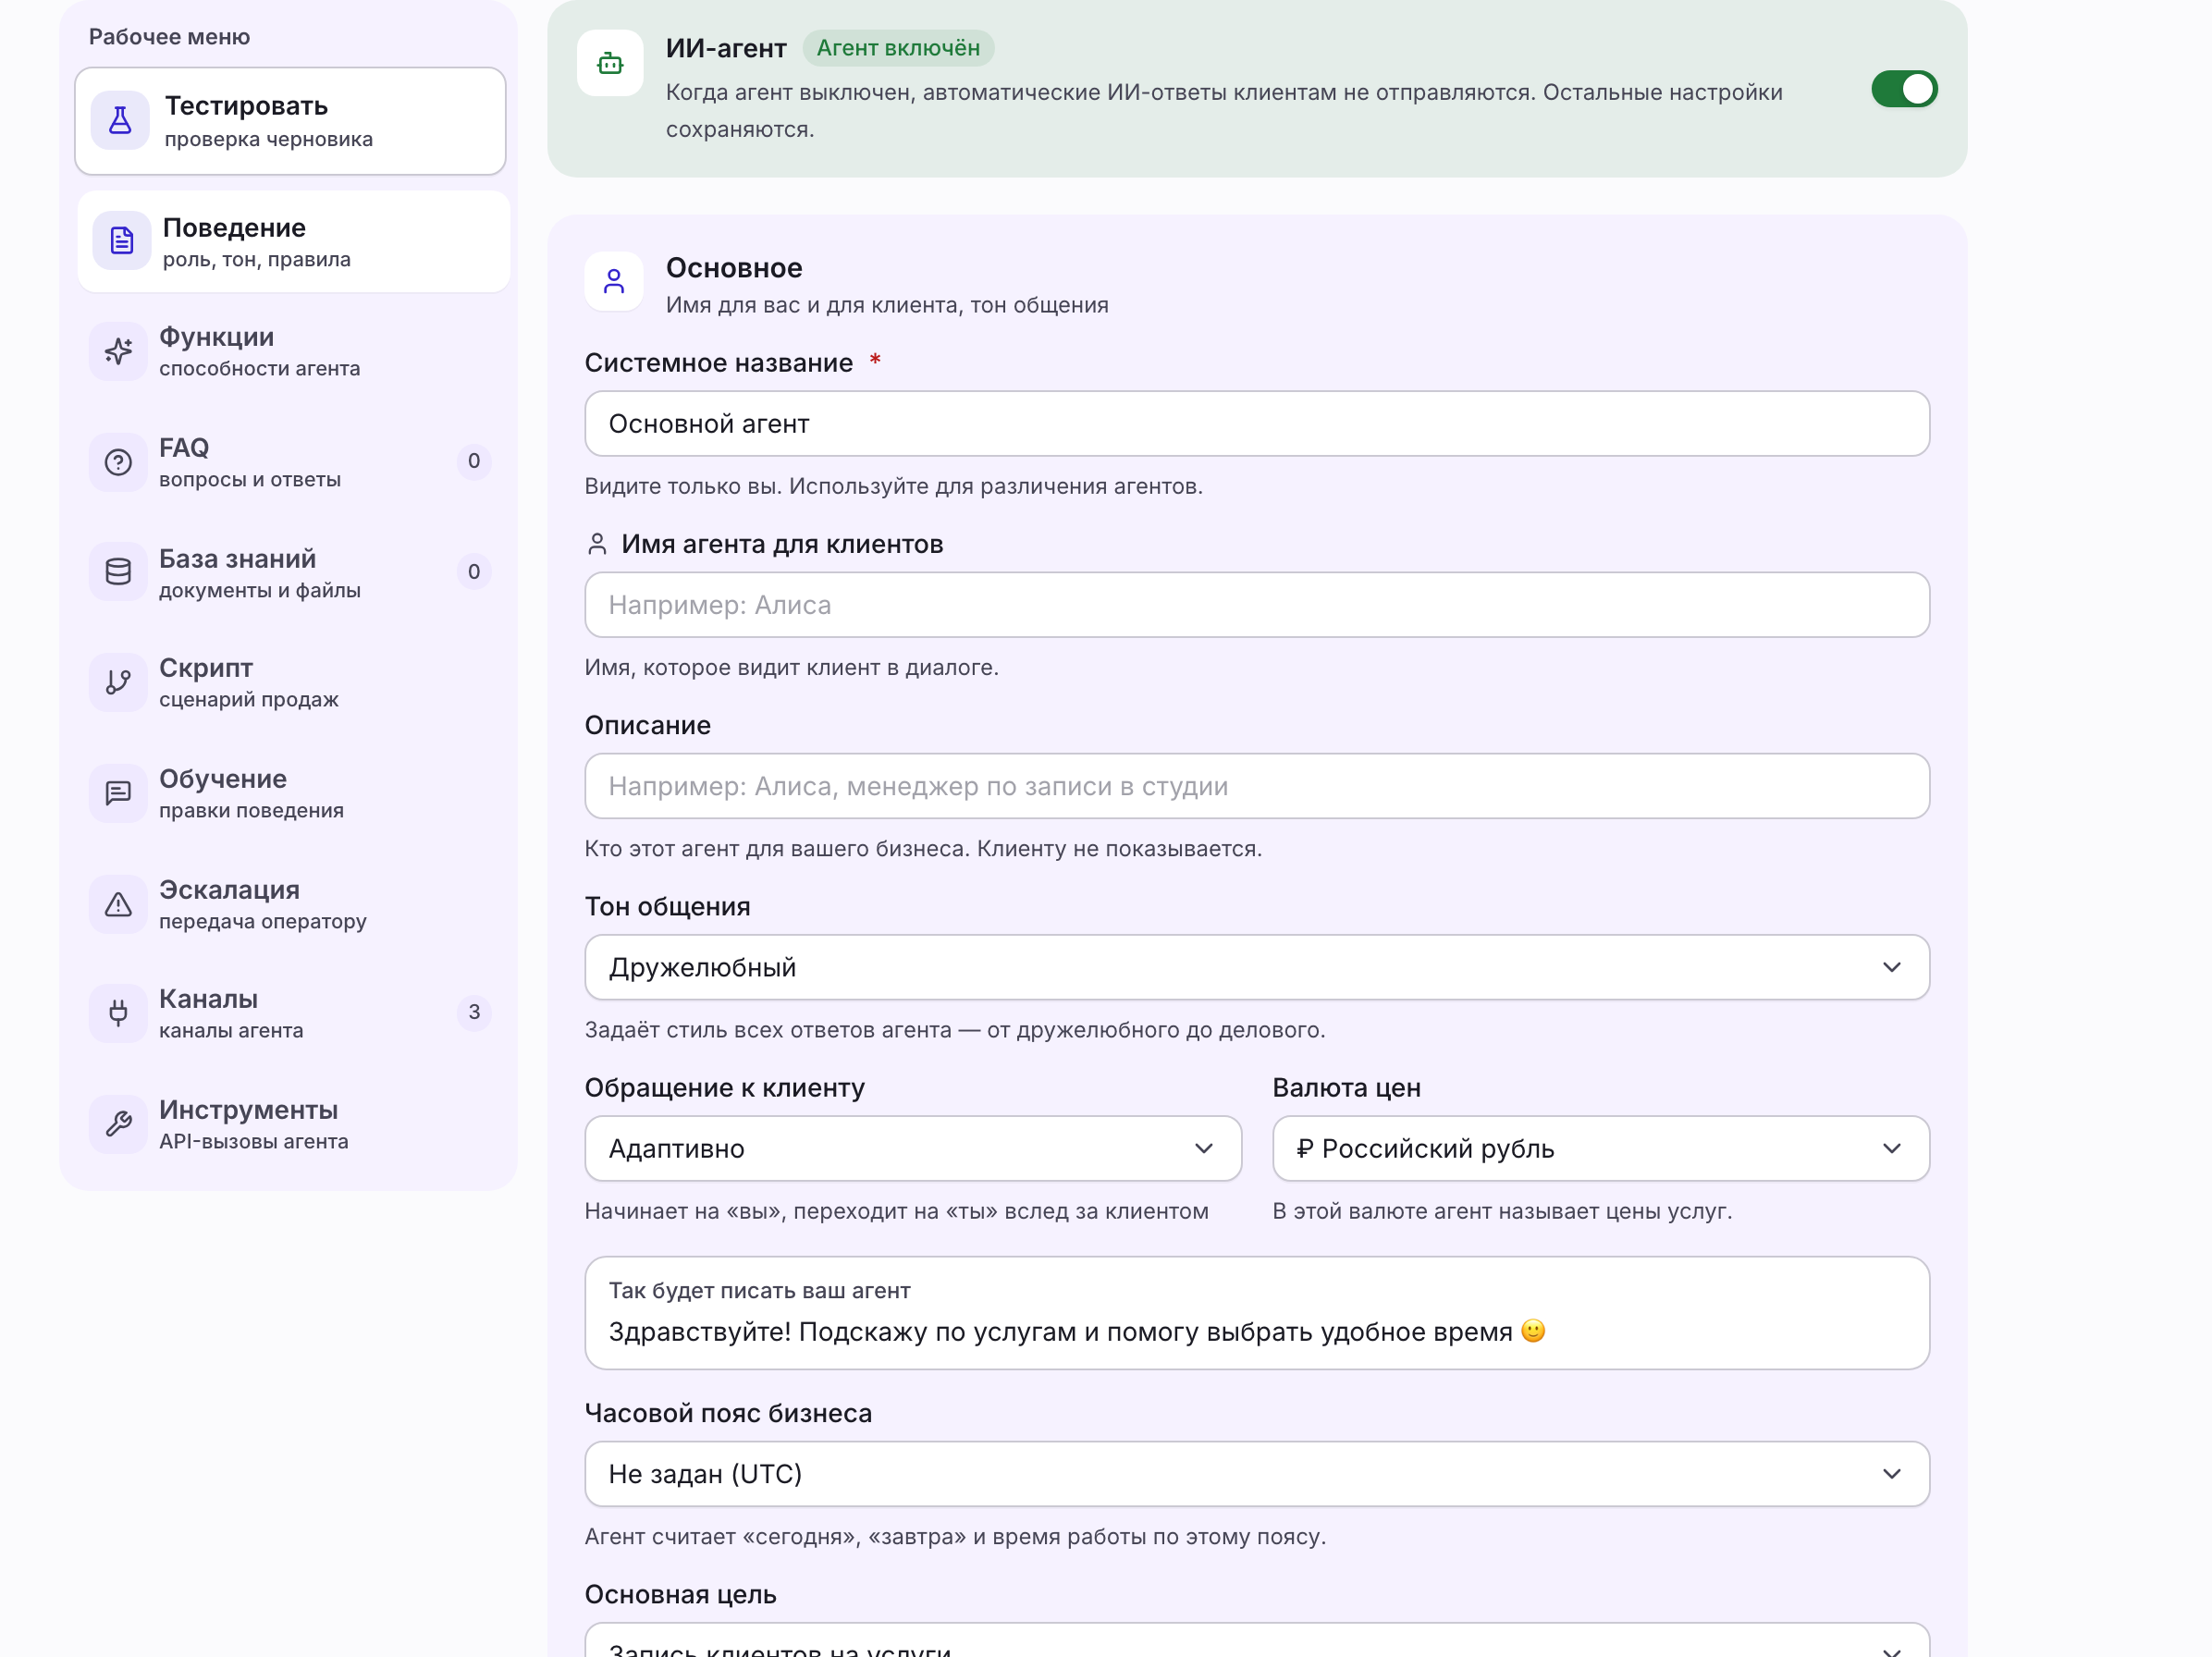Click the wrench icon next to Инструменты
Viewport: 2212px width, 1657px height.
click(x=118, y=1124)
